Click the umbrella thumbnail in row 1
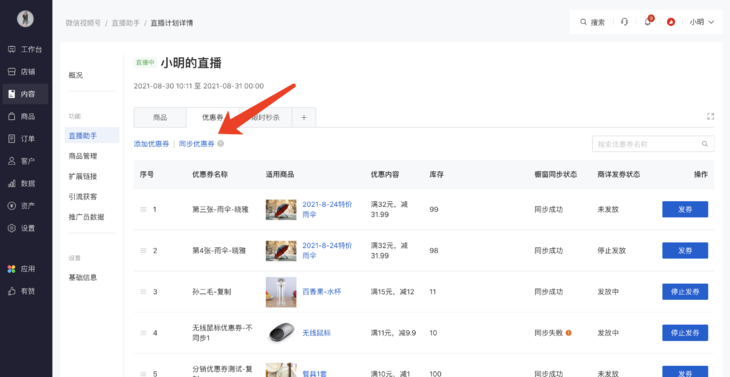This screenshot has width=730, height=377. (x=281, y=209)
